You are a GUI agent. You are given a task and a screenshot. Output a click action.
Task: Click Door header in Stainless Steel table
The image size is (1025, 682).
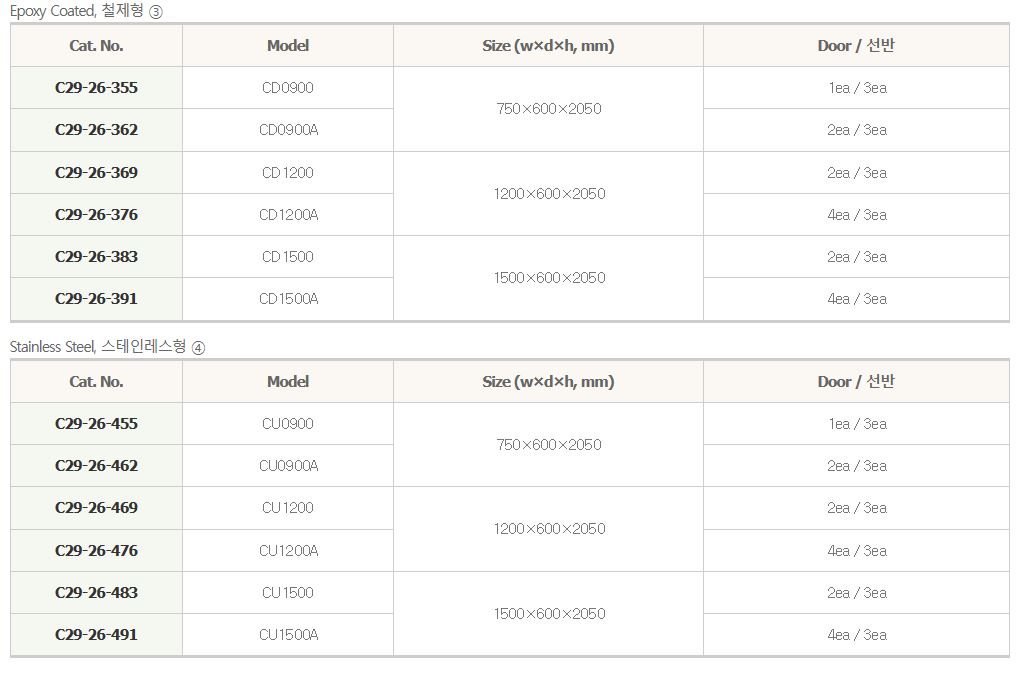tap(856, 382)
